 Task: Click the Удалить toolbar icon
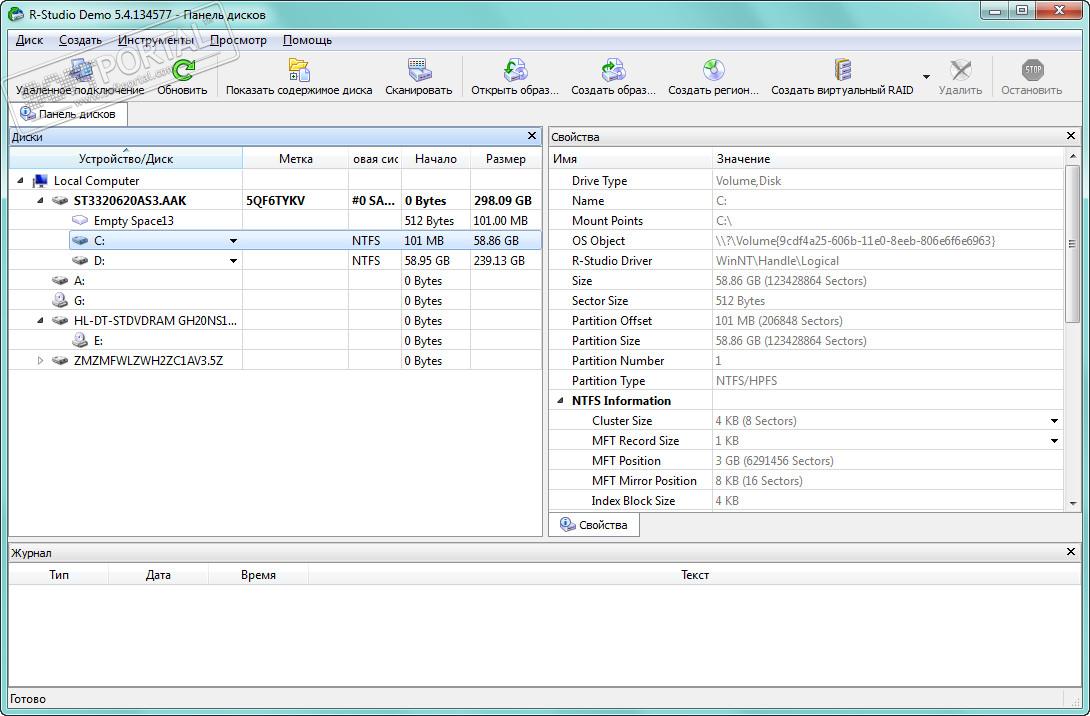pos(960,70)
